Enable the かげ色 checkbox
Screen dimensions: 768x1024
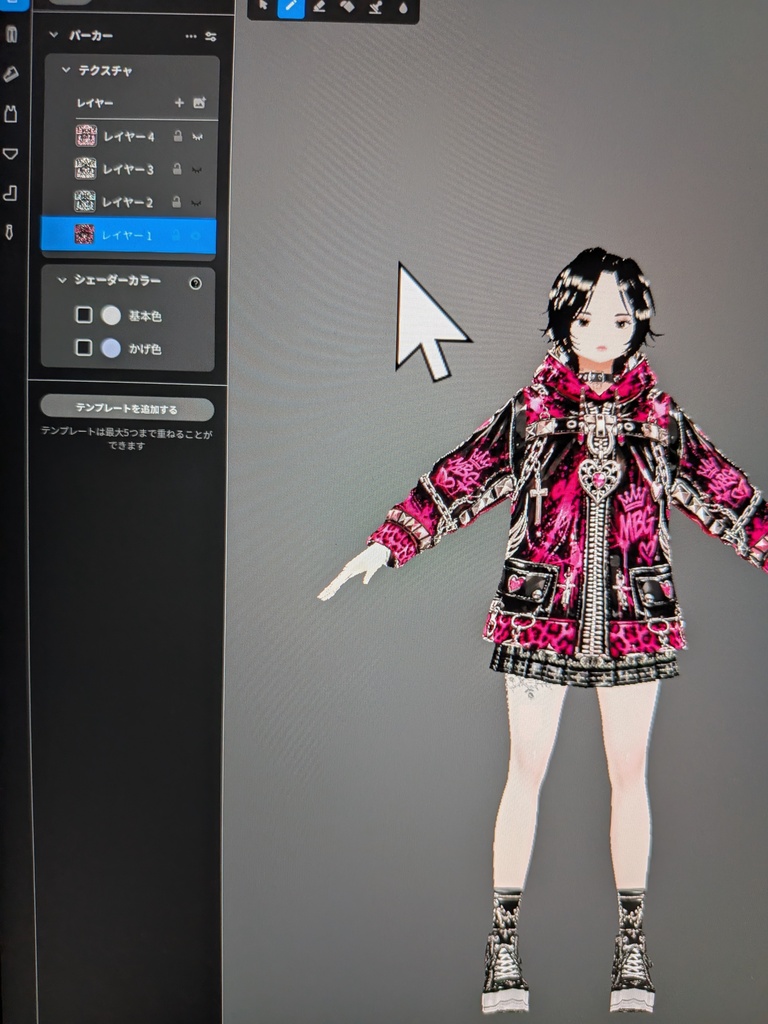84,347
